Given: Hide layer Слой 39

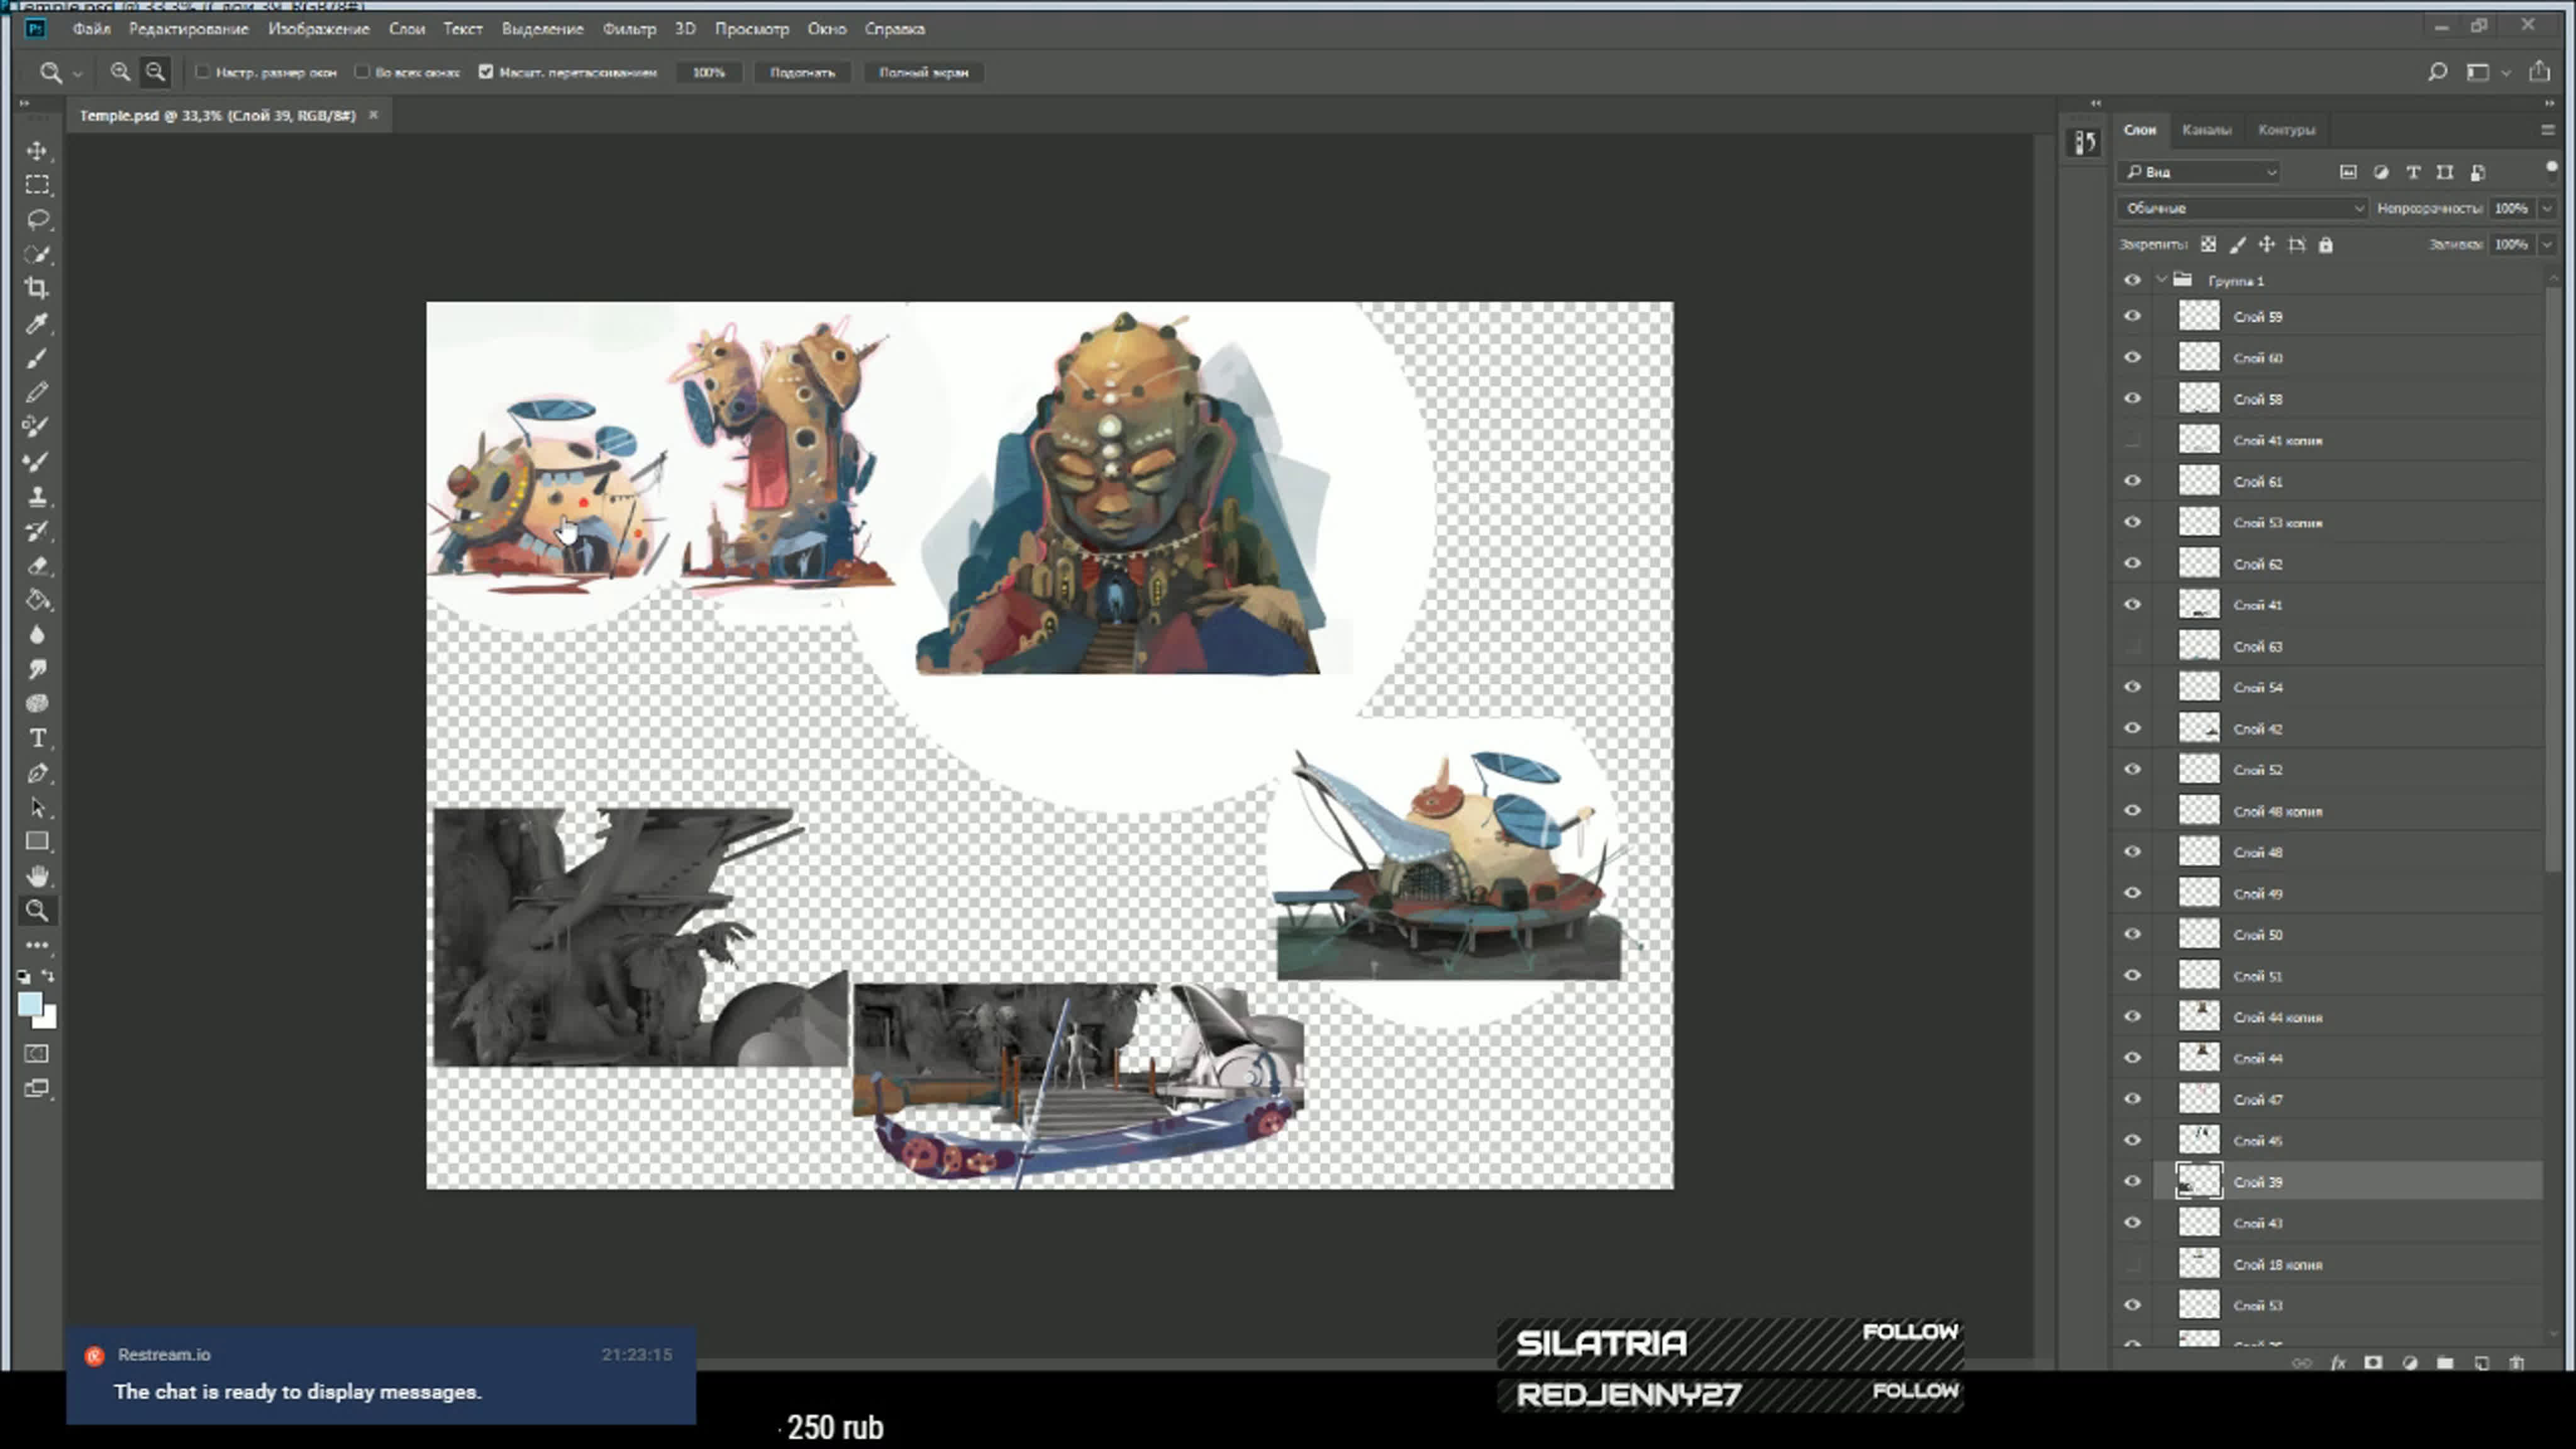Looking at the screenshot, I should 2132,1181.
